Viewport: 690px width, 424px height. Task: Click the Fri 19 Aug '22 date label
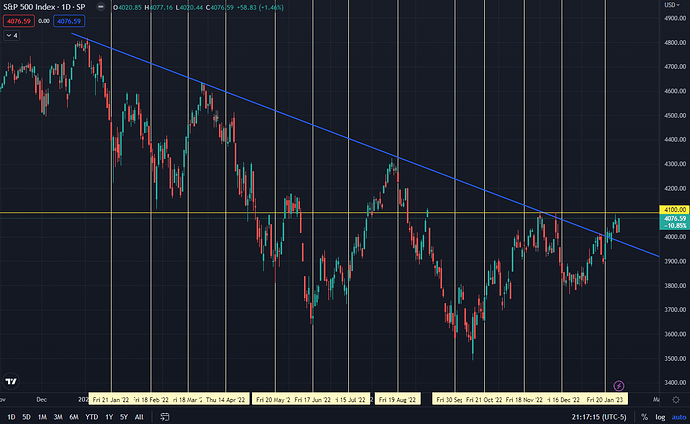(x=397, y=400)
